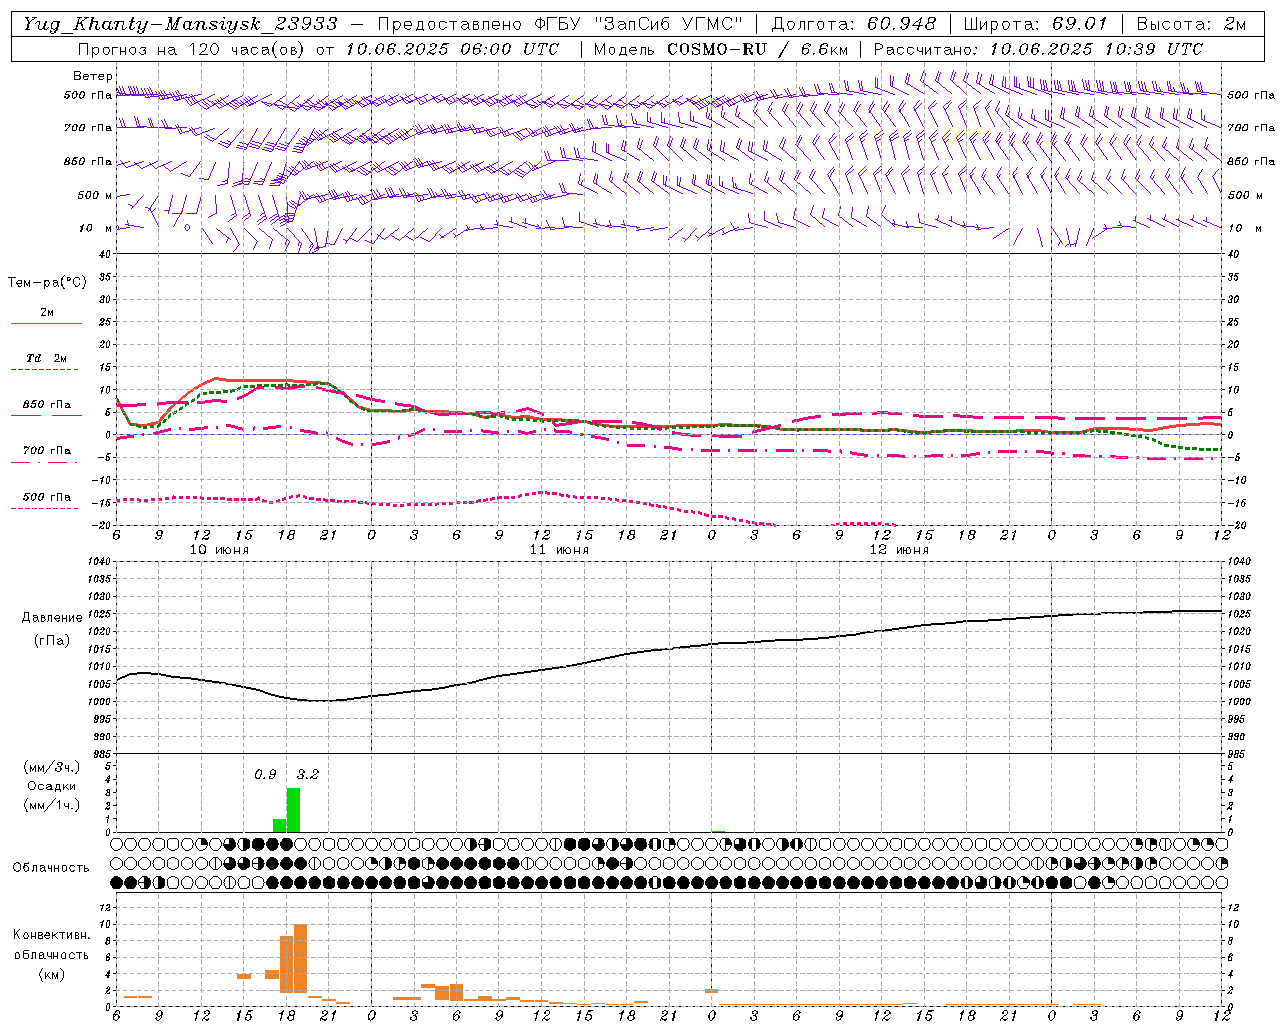Select the Td 2м dew point legend entry
The image size is (1280, 1024).
click(47, 358)
